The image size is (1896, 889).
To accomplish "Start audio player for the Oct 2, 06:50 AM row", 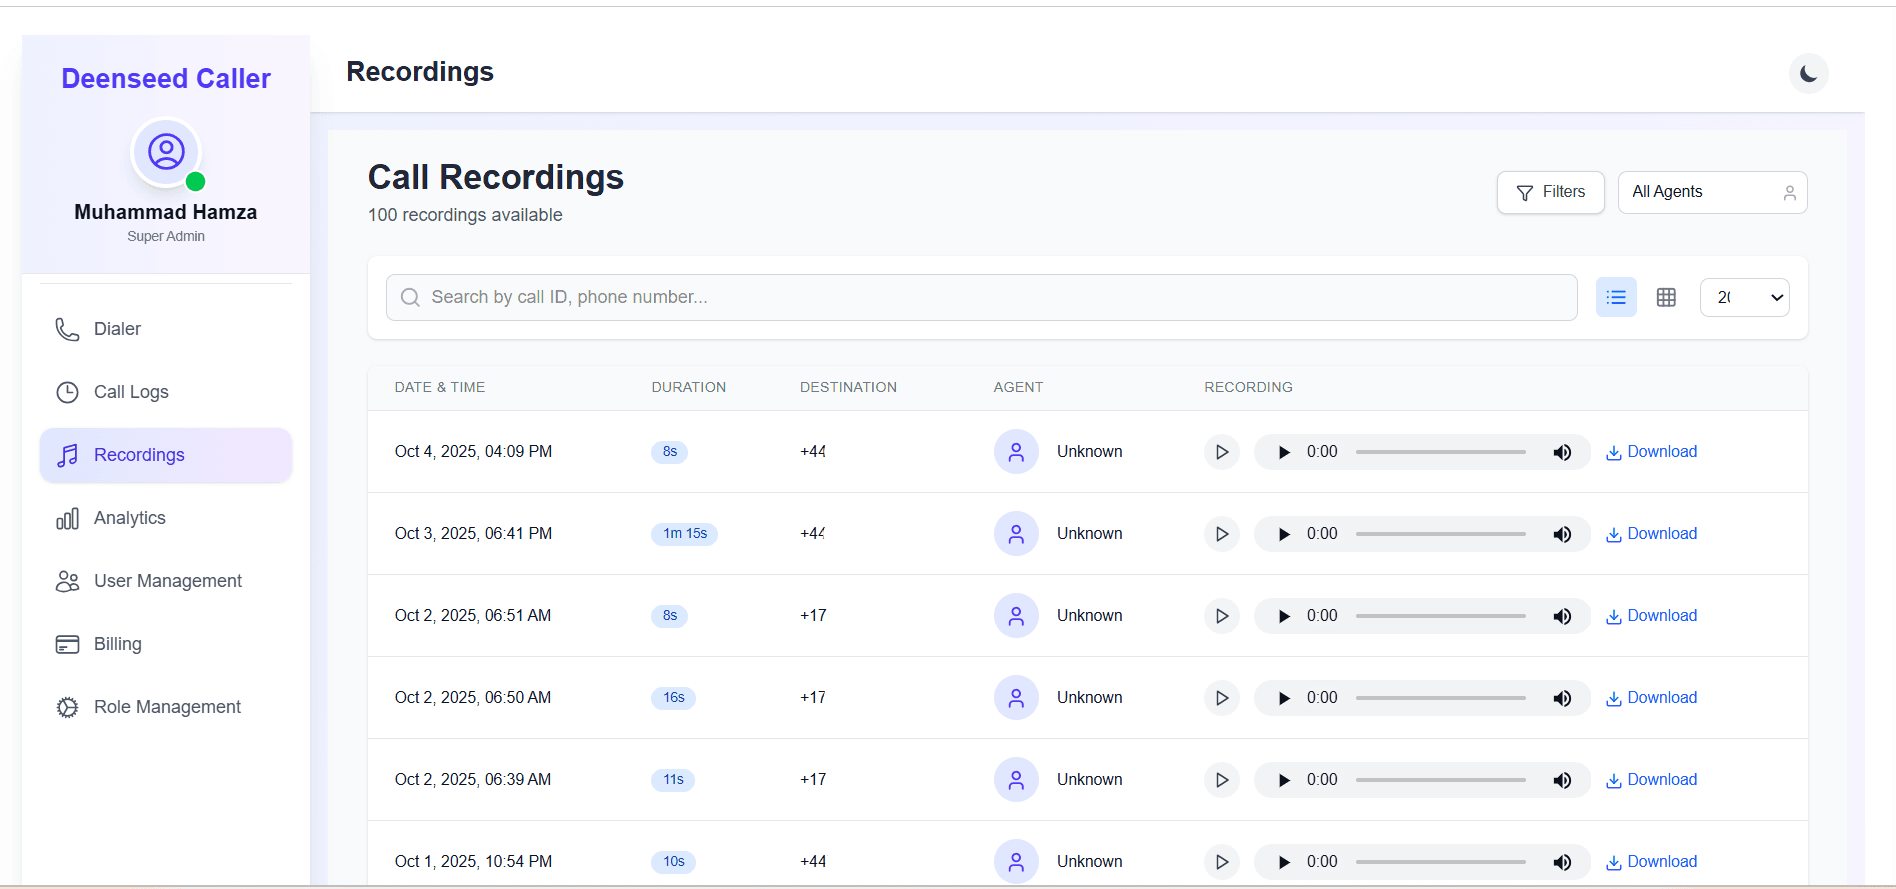I will [x=1284, y=698].
